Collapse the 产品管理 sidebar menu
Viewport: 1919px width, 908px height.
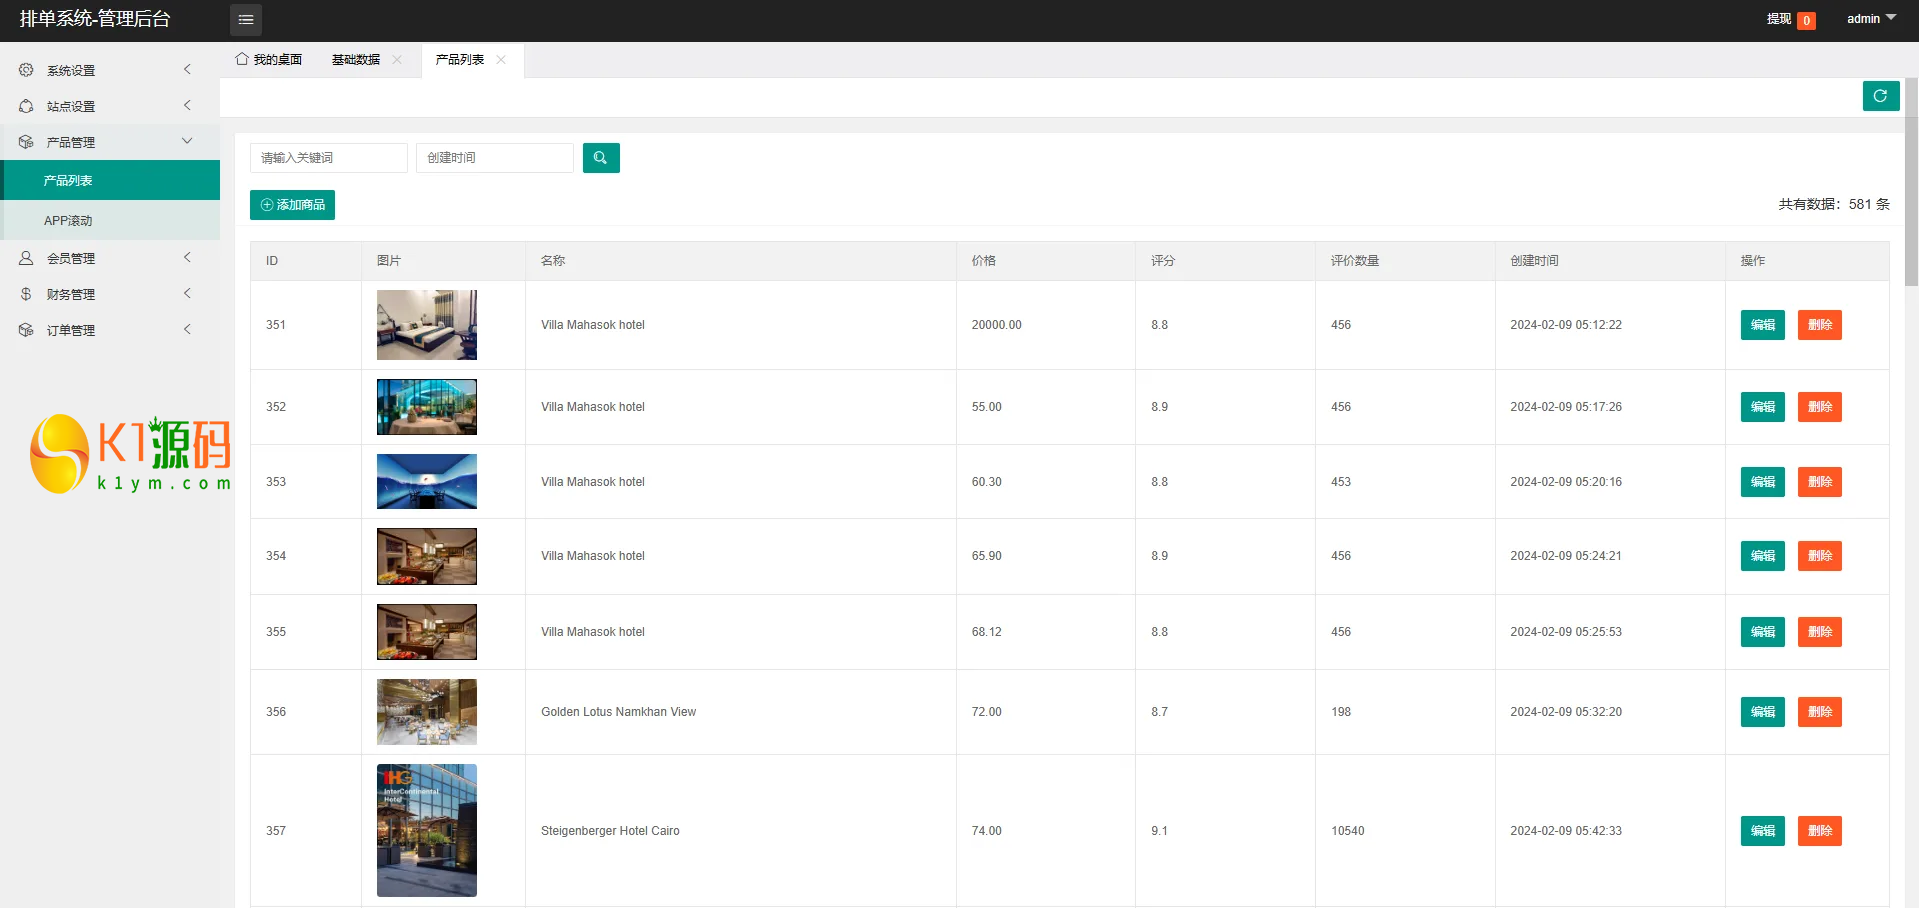tap(110, 142)
